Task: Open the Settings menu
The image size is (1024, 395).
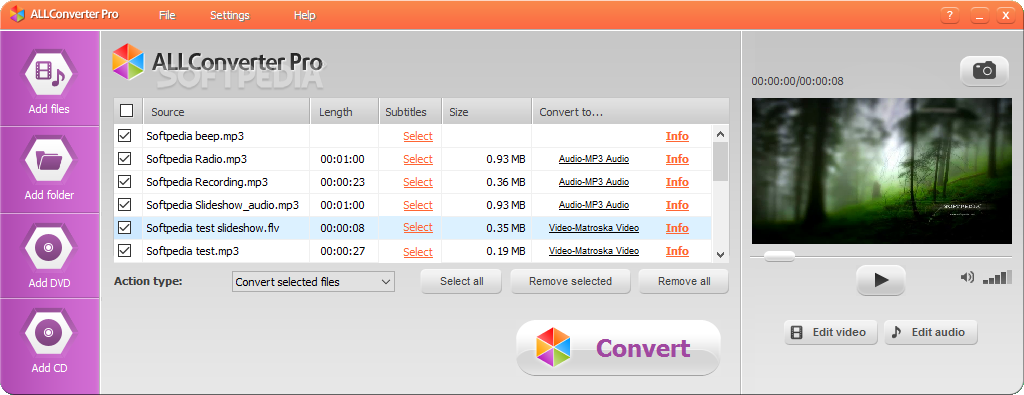Action: click(x=230, y=15)
